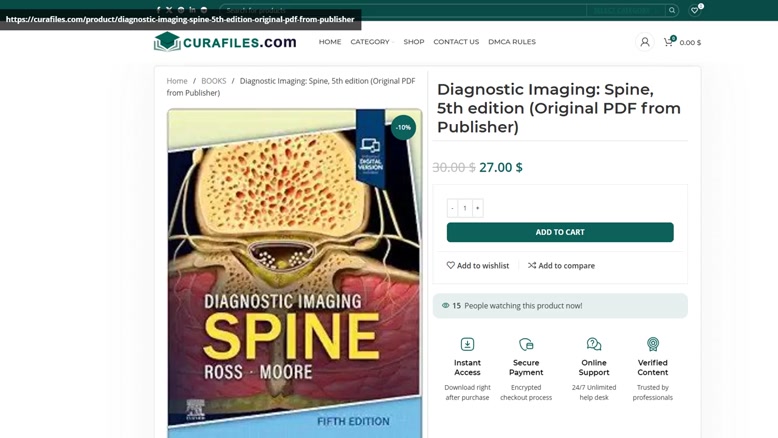This screenshot has height=438, width=778.
Task: Click the Curafiles graduation cap logo
Action: [x=167, y=42]
